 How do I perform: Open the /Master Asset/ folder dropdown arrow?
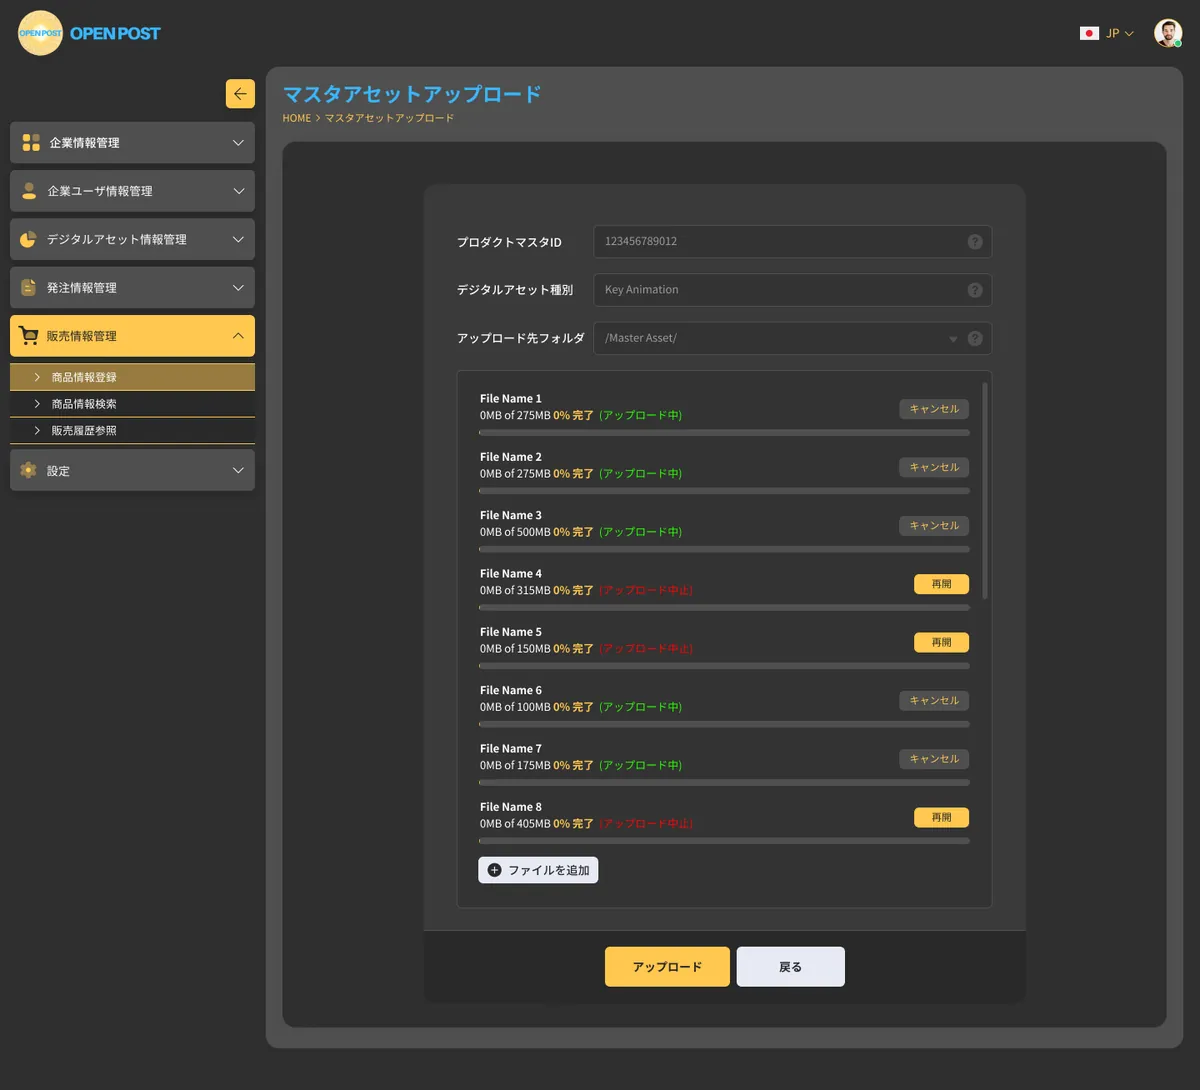[953, 339]
